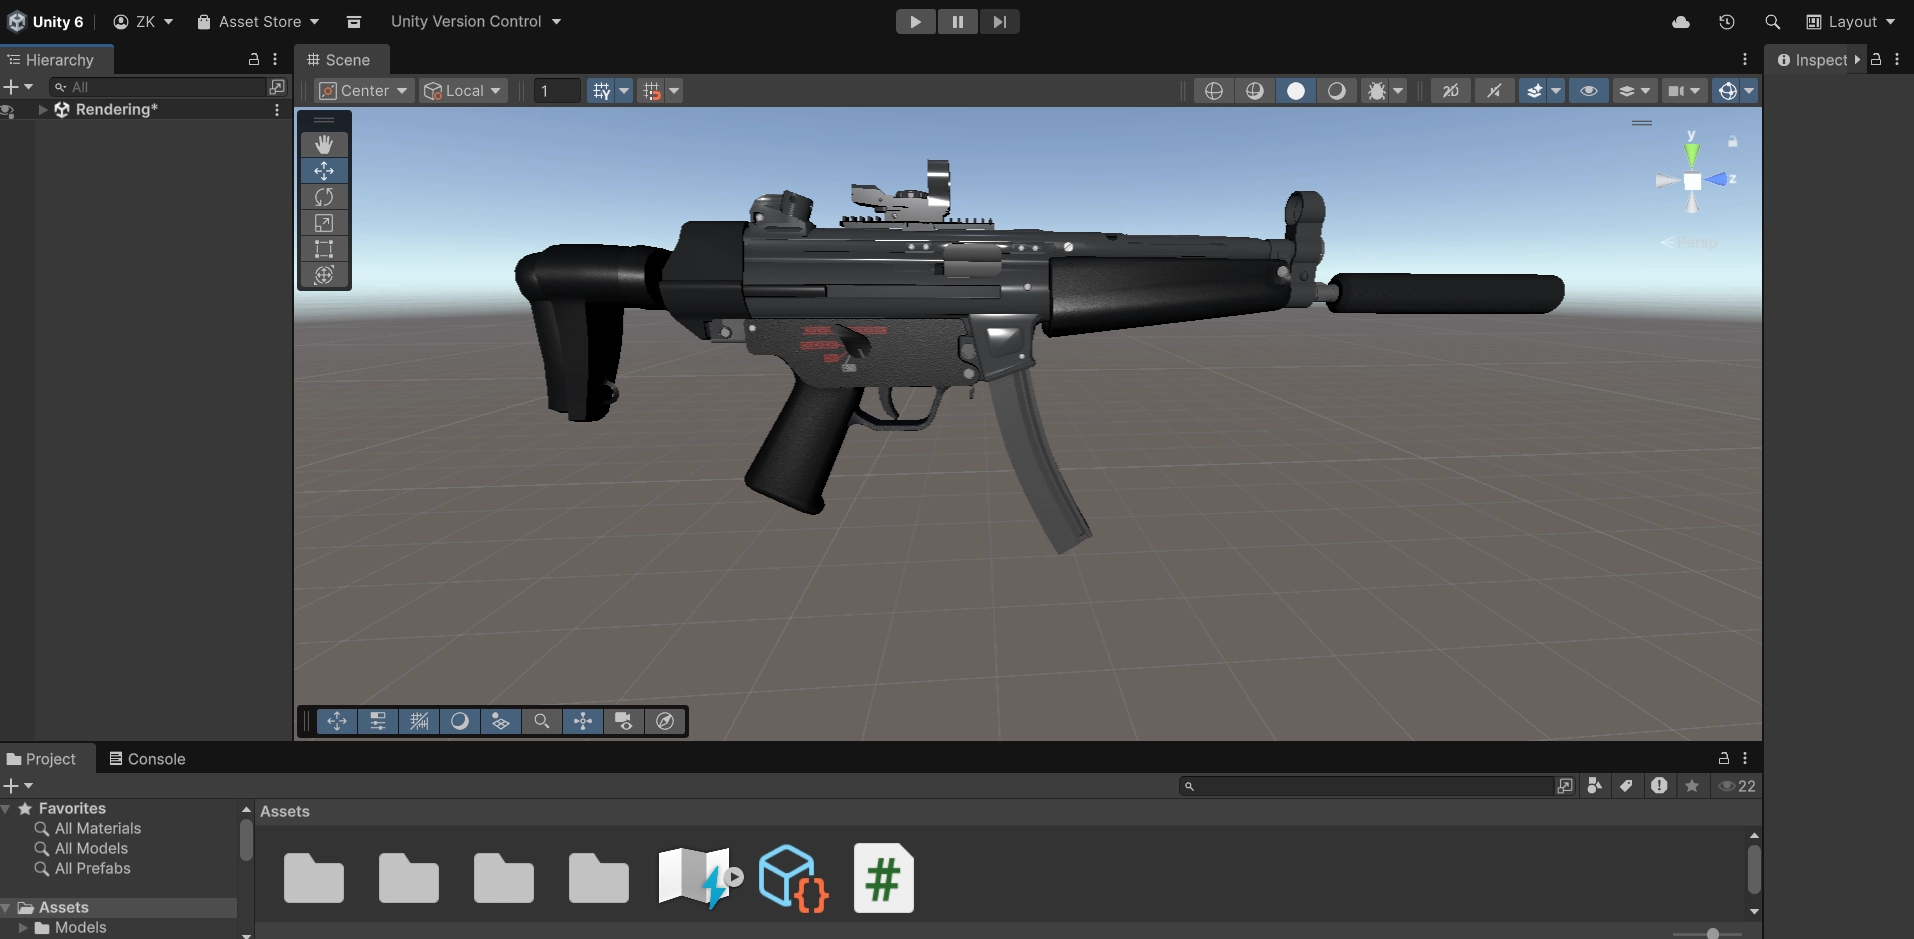The width and height of the screenshot is (1914, 939).
Task: Open the Asset Store menu
Action: (x=258, y=22)
